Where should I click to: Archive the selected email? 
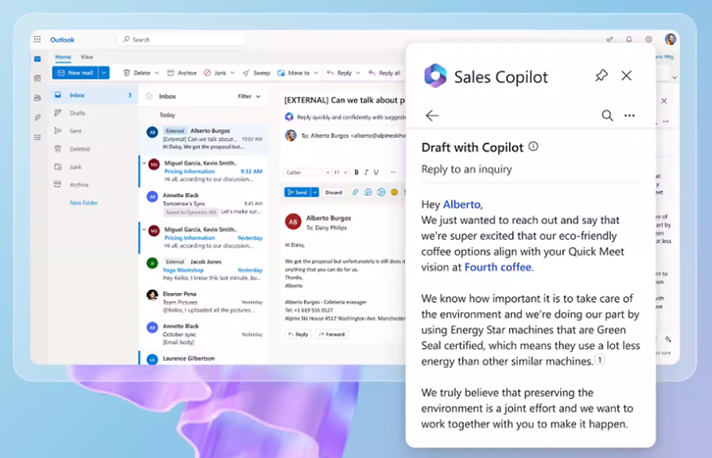point(182,73)
